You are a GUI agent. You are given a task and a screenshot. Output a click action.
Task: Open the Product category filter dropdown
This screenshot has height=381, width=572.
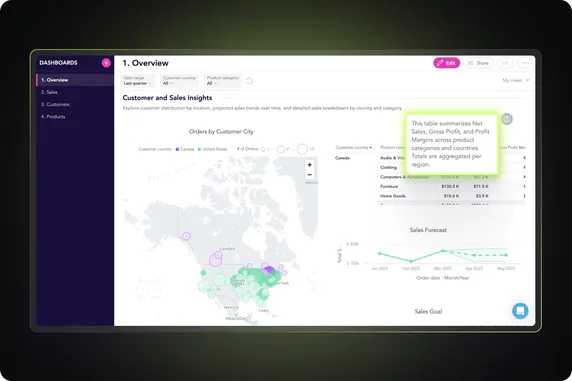(x=223, y=81)
